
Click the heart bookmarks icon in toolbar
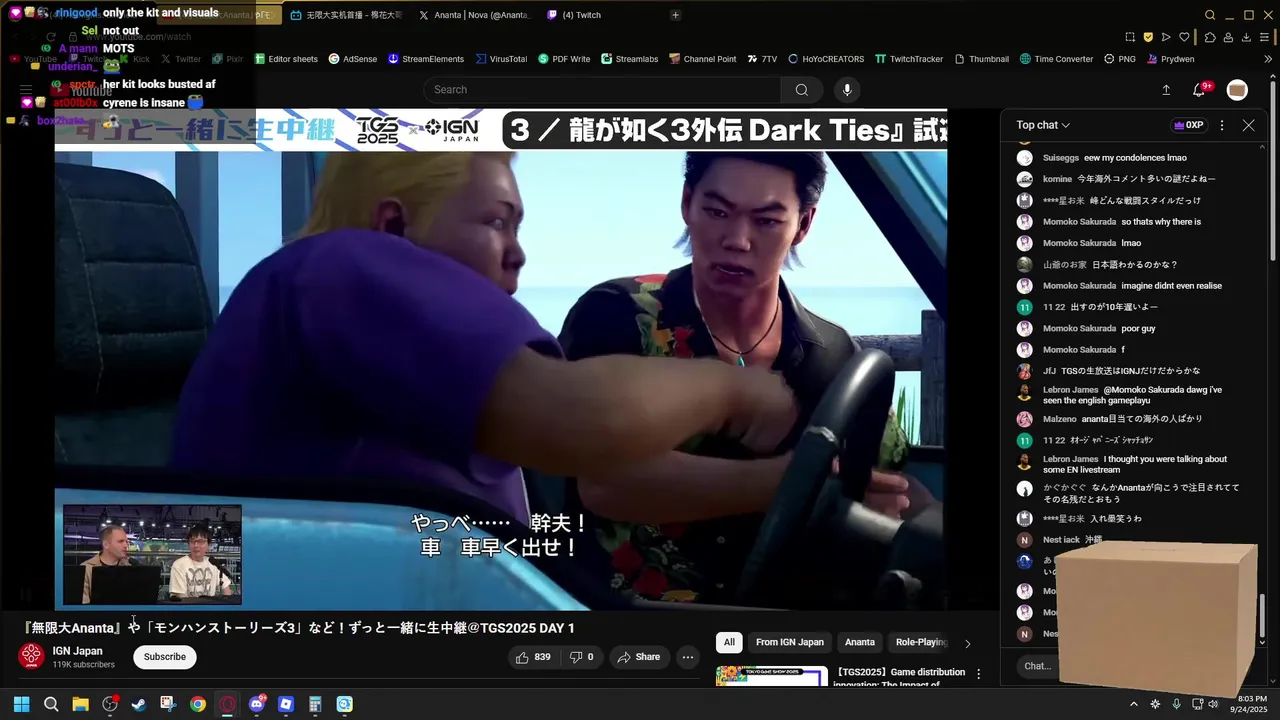coord(1184,37)
